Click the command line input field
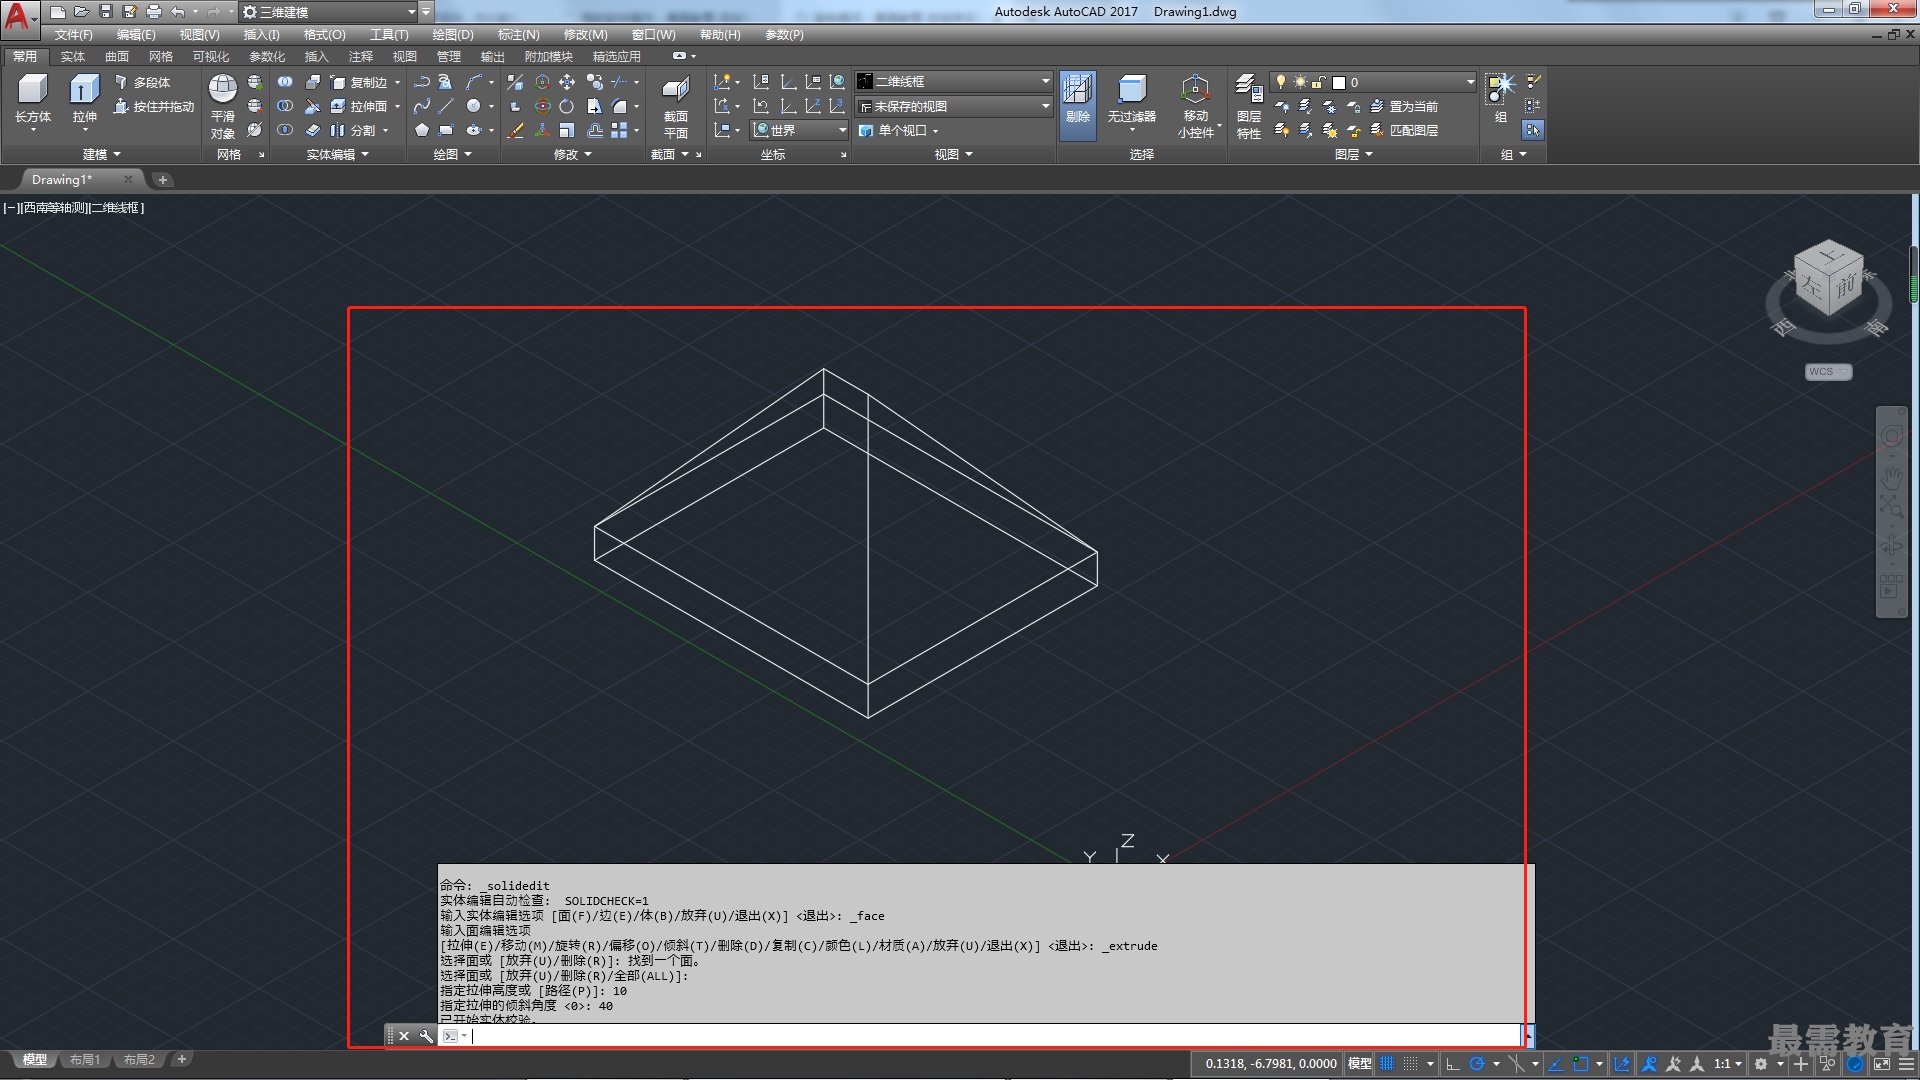1920x1080 pixels. [x=994, y=1036]
